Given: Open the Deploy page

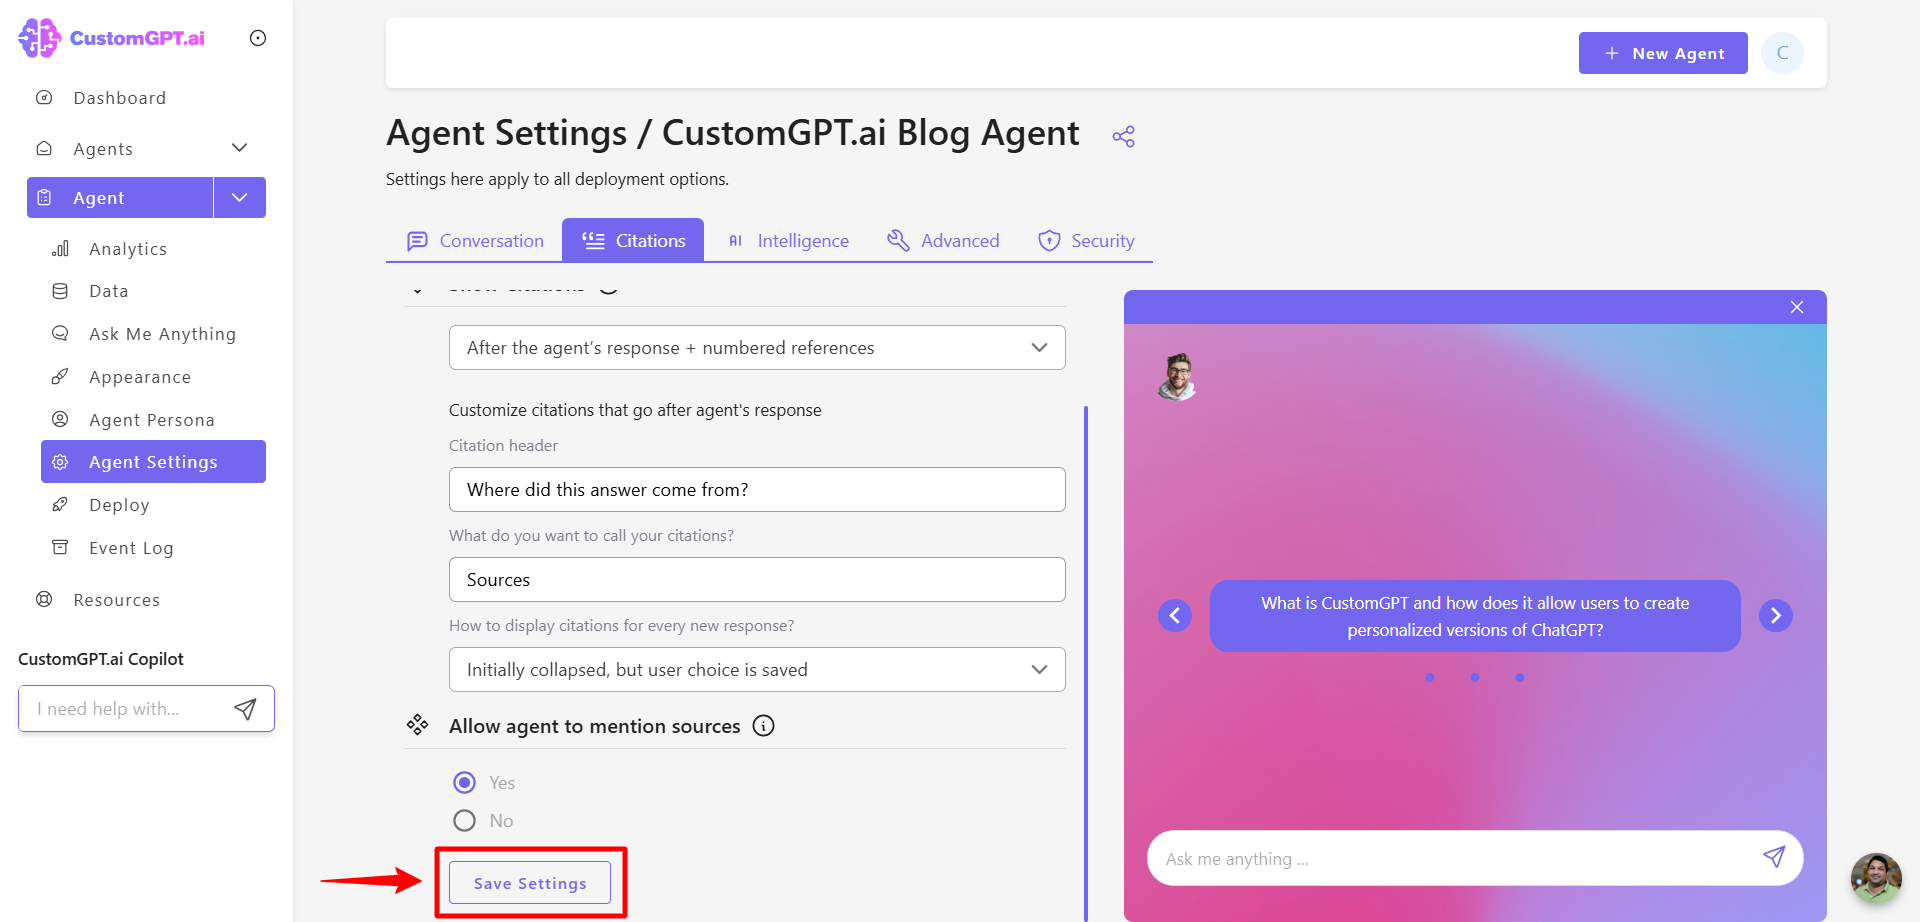Looking at the screenshot, I should click(119, 505).
